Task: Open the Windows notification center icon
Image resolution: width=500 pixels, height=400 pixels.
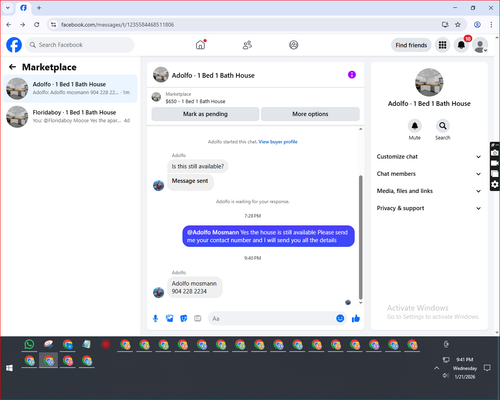Action: click(487, 368)
